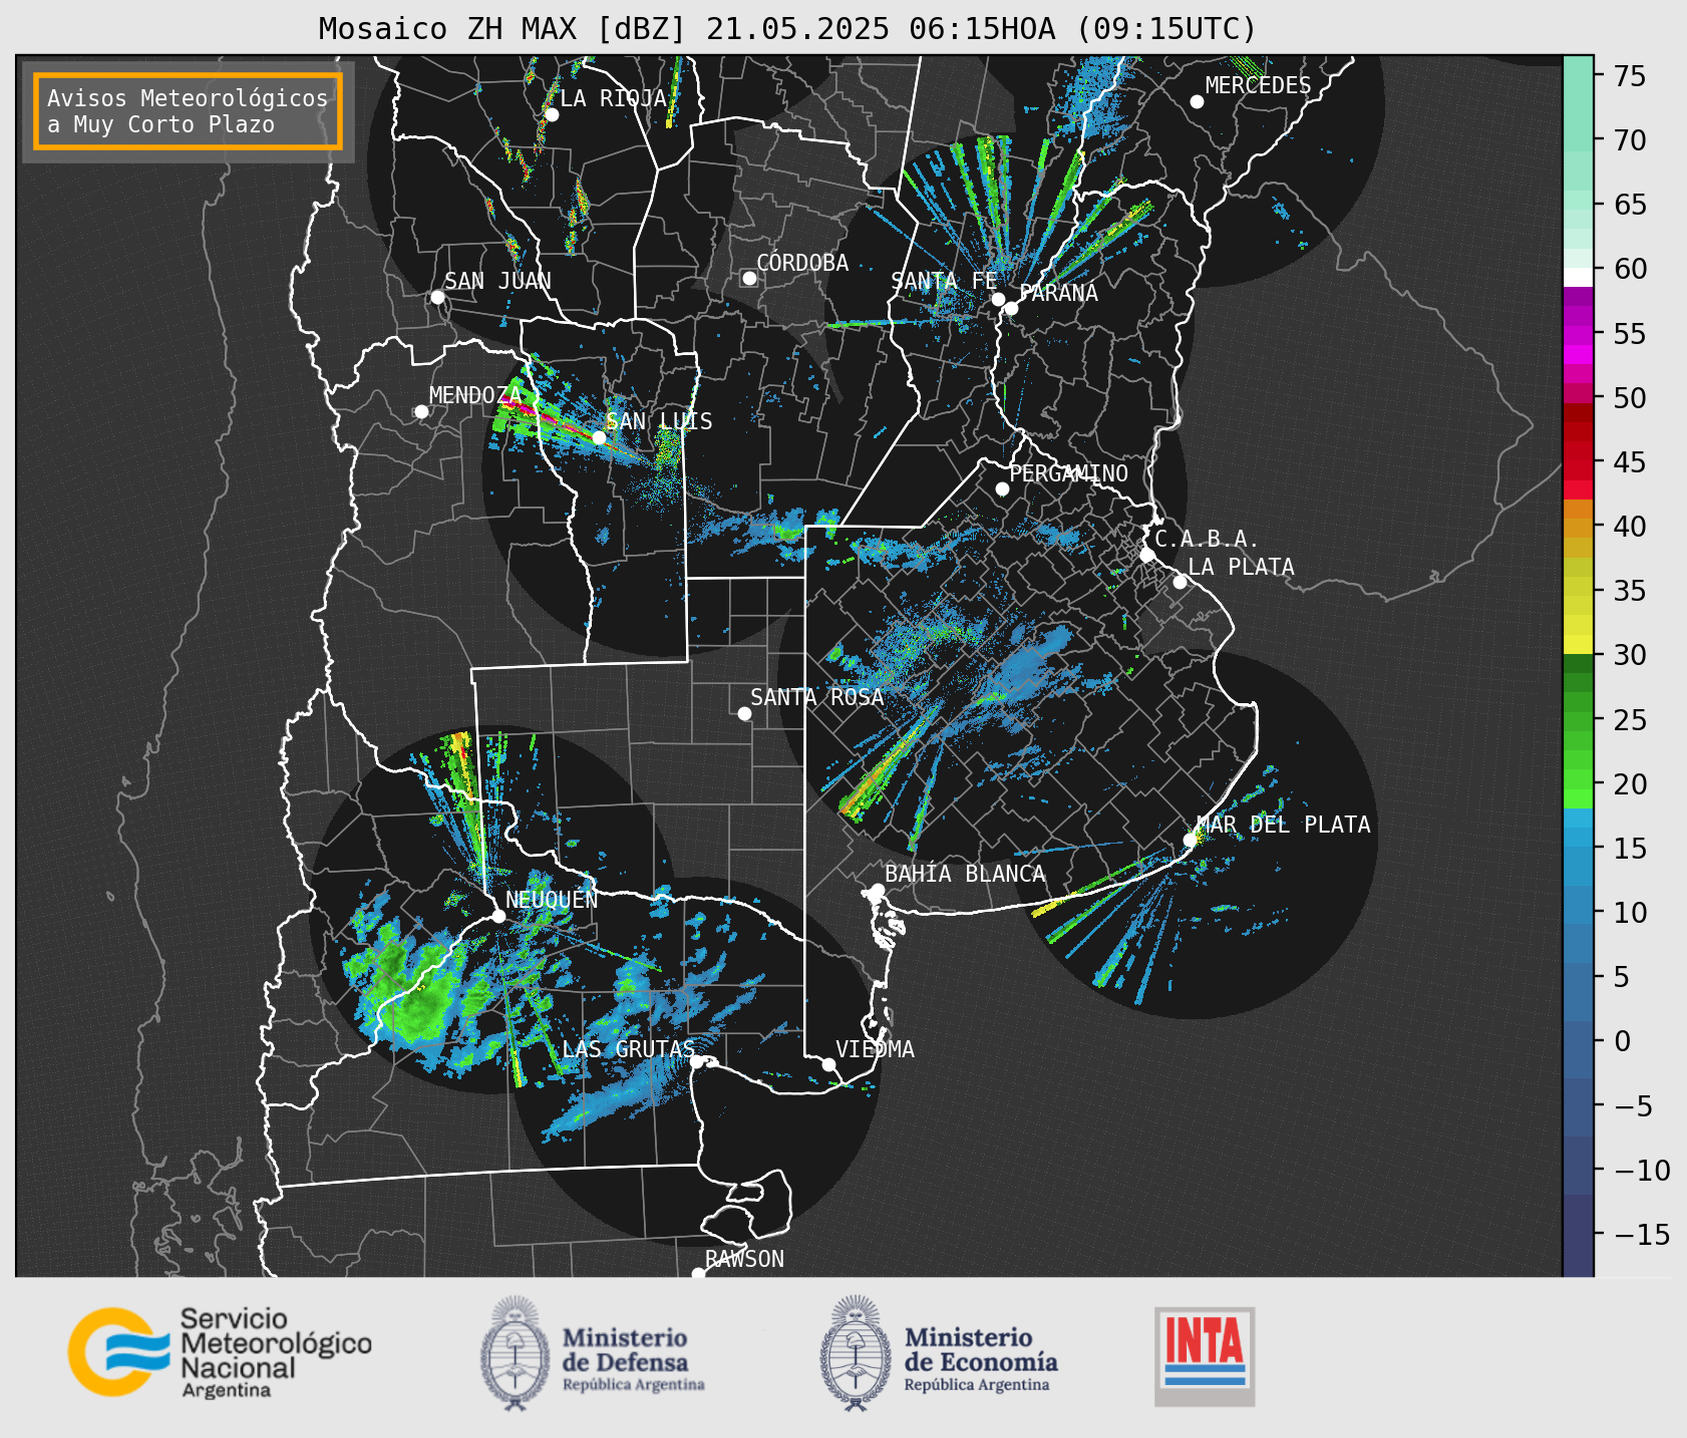Screen dimensions: 1687x1438
Task: Click the PERGAMINO city marker dot
Action: [1002, 489]
